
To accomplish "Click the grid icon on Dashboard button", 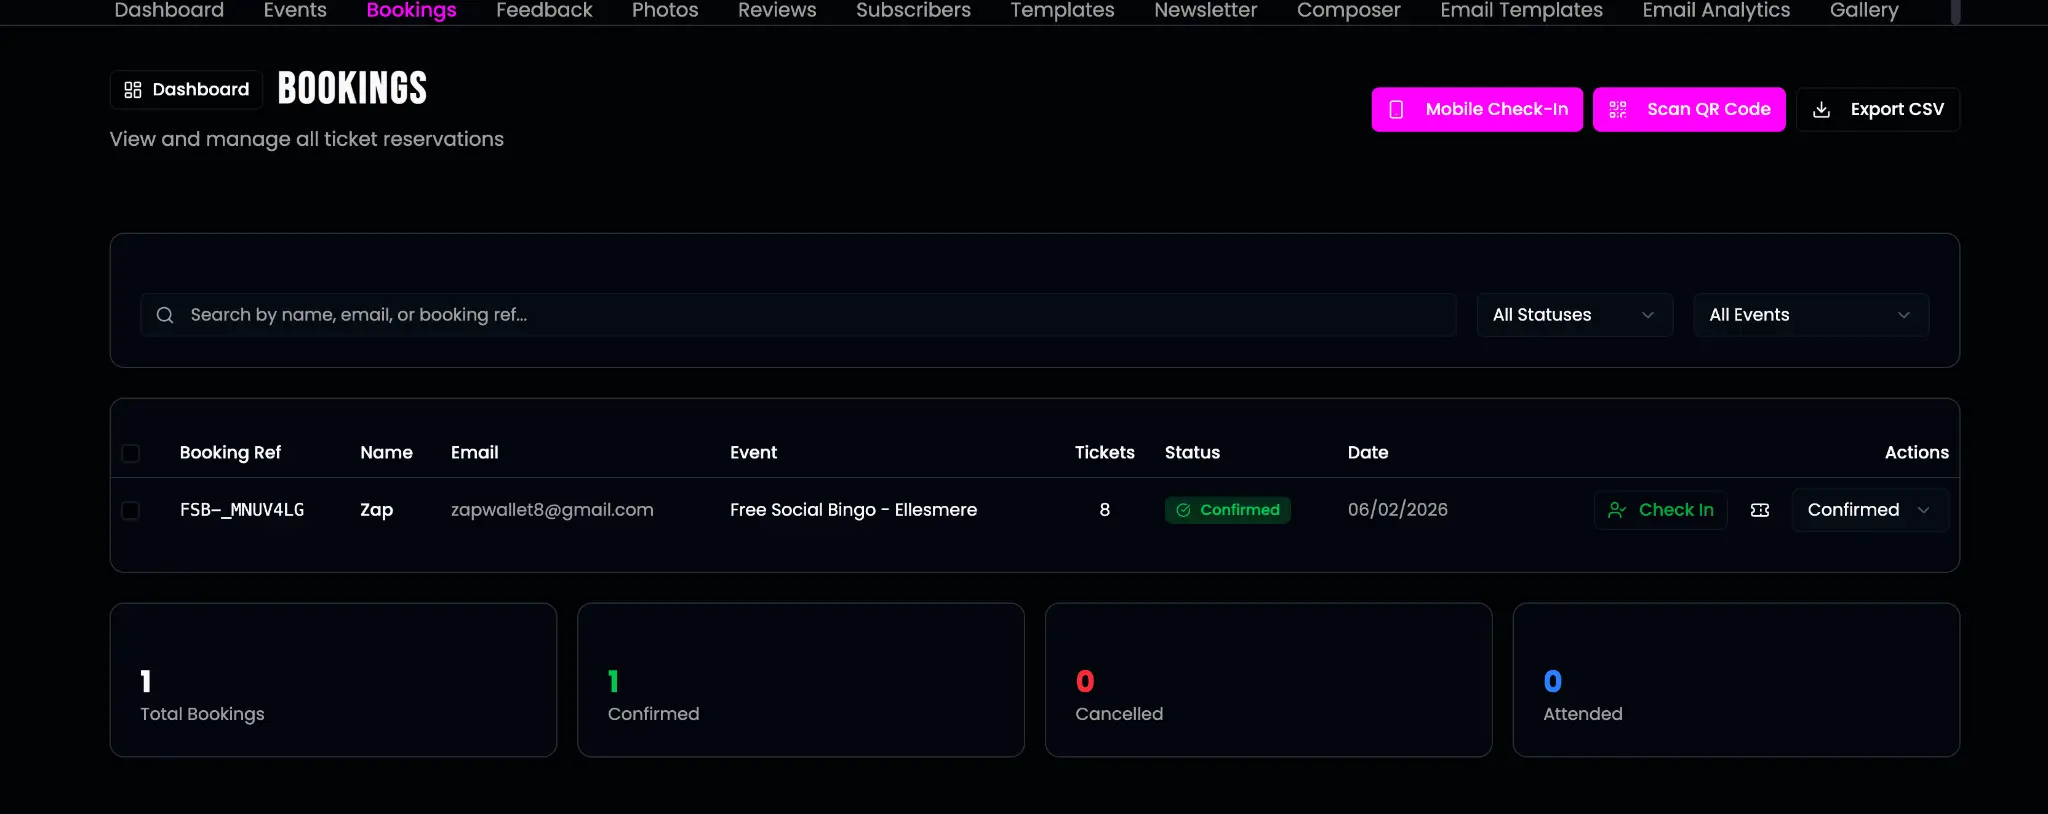I will pyautogui.click(x=133, y=90).
